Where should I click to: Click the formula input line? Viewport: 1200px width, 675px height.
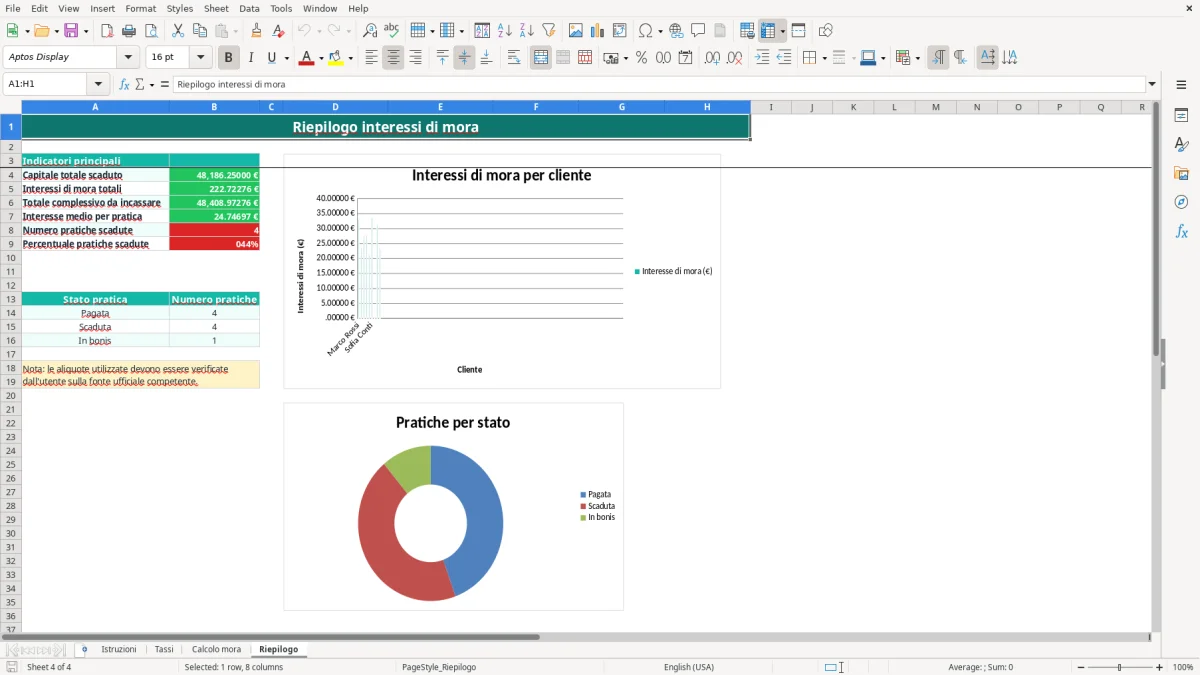[x=659, y=84]
